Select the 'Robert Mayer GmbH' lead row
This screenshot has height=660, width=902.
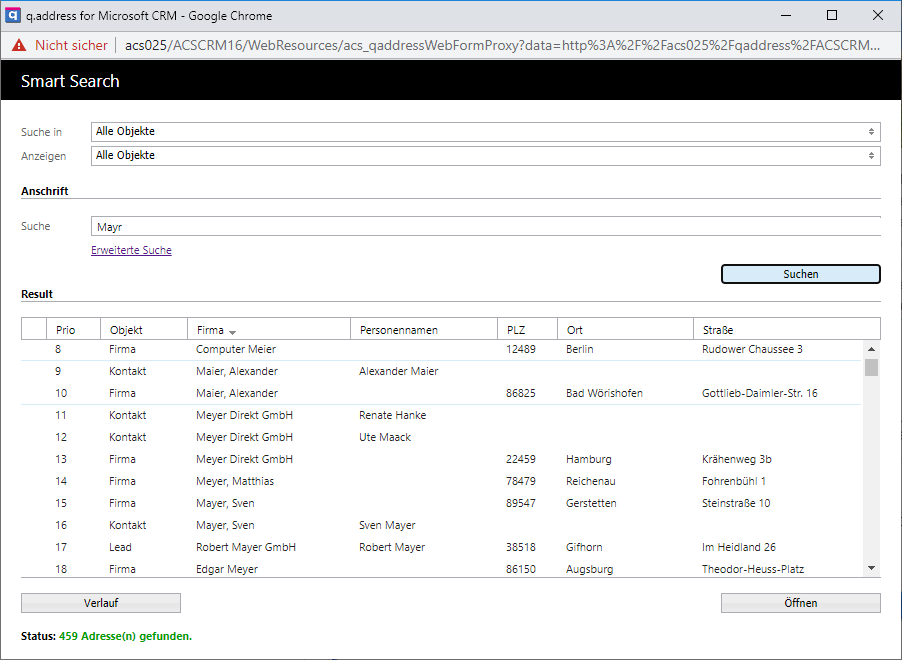(441, 547)
